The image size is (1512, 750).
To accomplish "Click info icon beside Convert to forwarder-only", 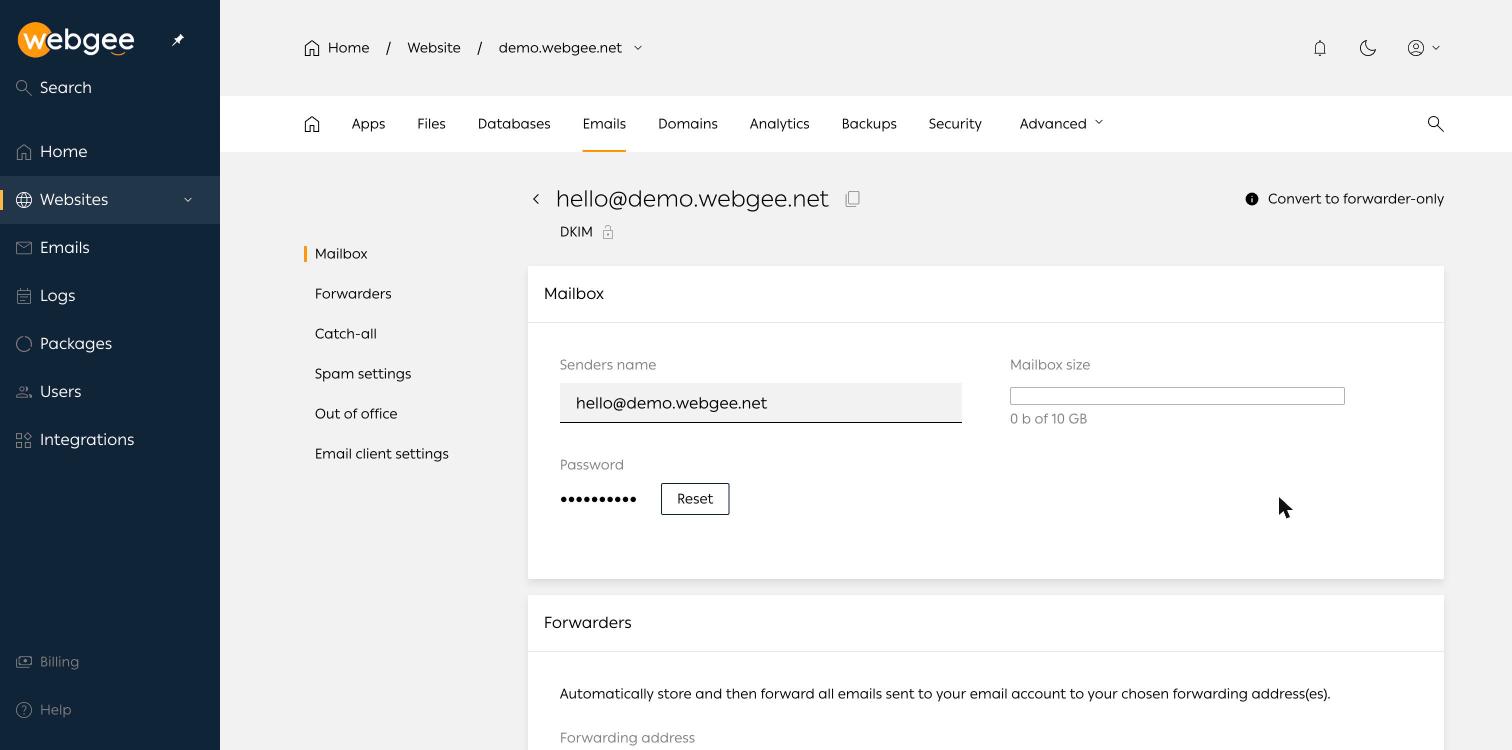I will (1251, 199).
